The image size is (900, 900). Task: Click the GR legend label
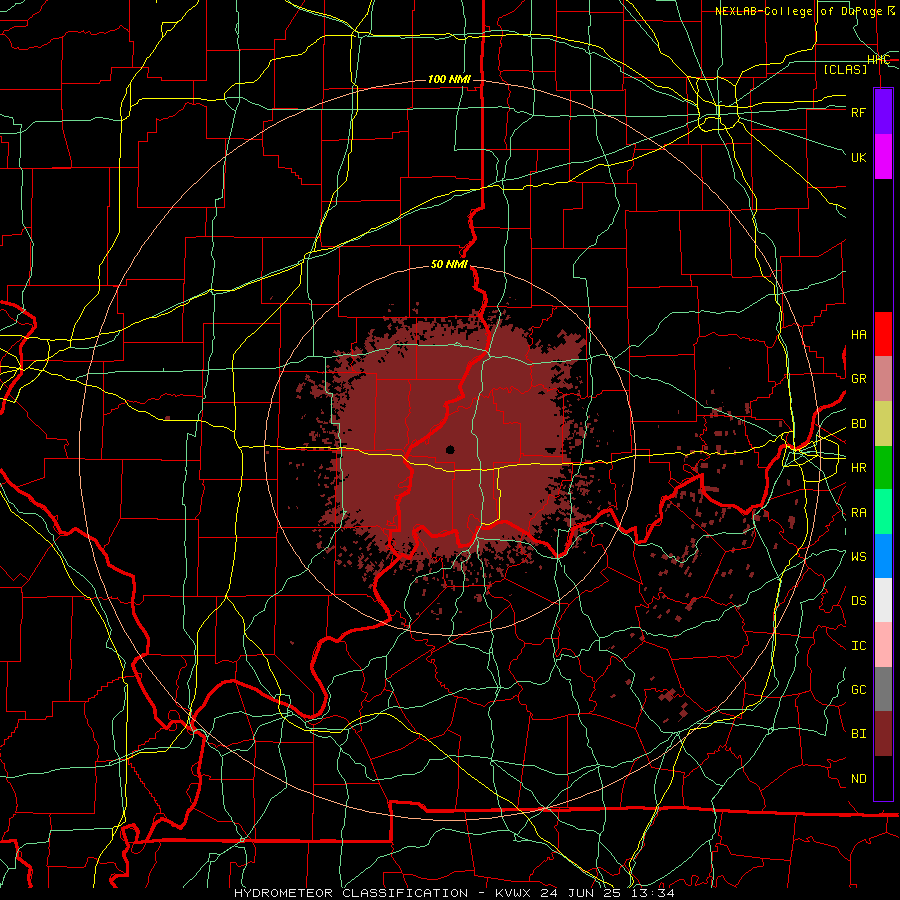(858, 379)
